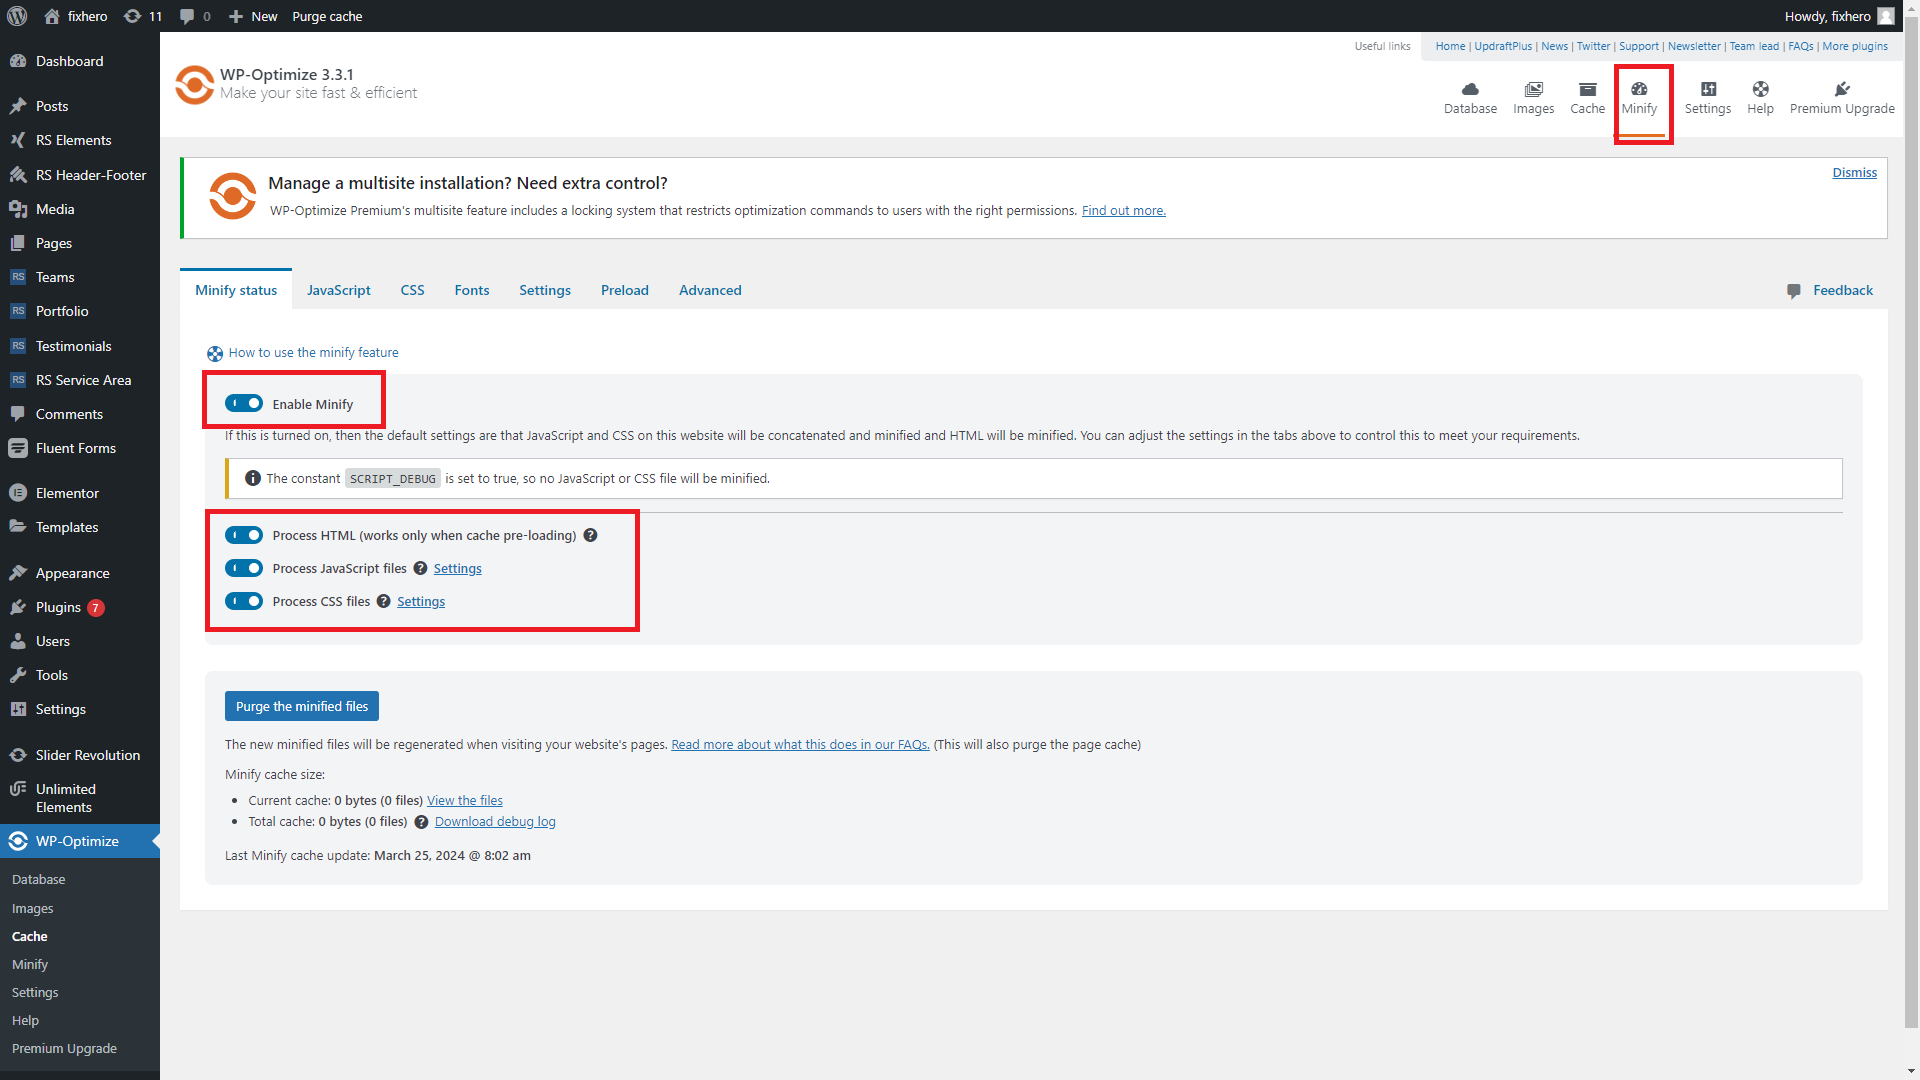Image resolution: width=1920 pixels, height=1080 pixels.
Task: Toggle the Process HTML switch
Action: point(244,535)
